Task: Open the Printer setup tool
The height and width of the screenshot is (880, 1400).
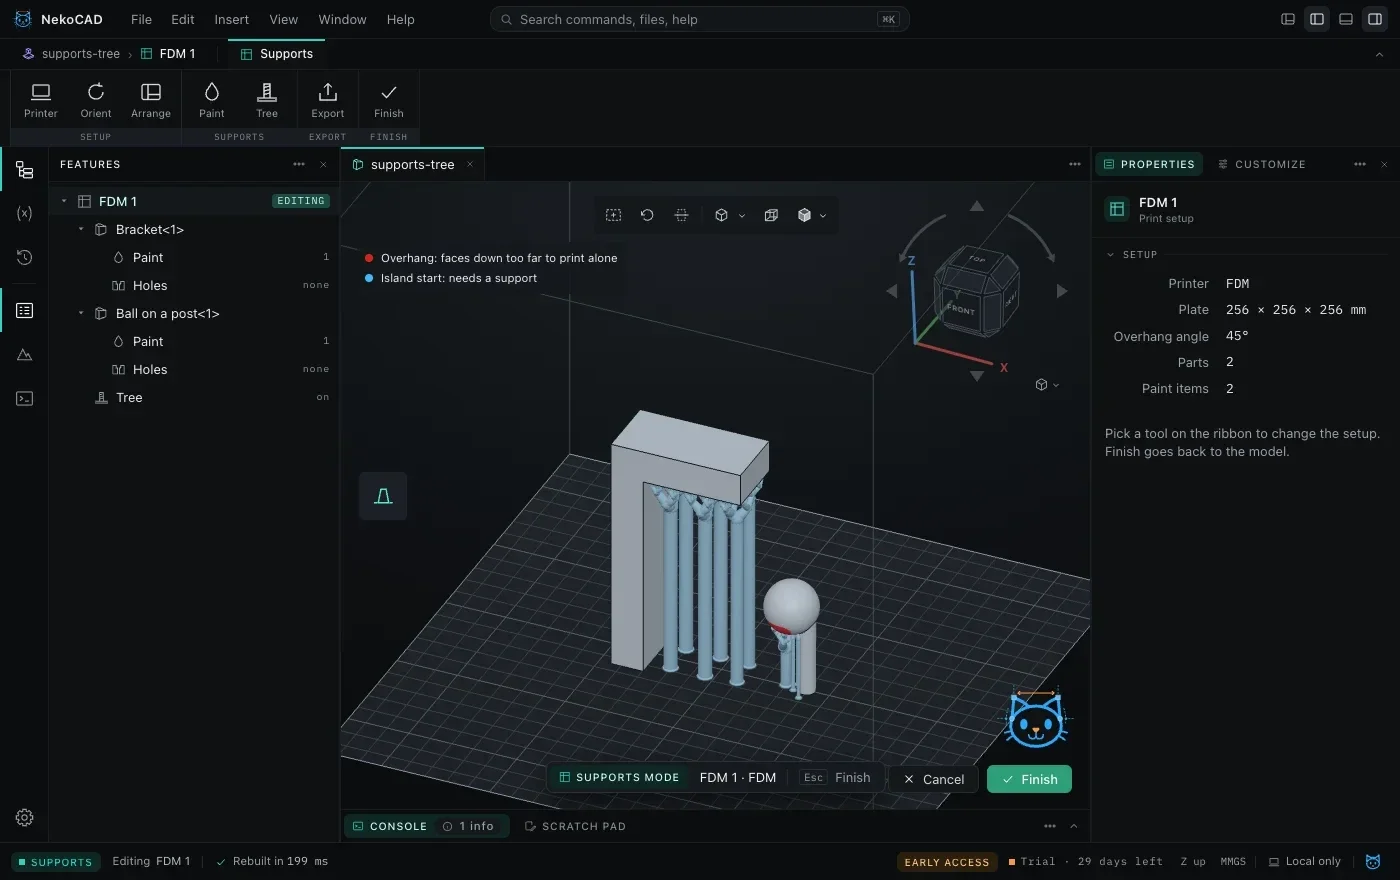Action: [x=41, y=100]
